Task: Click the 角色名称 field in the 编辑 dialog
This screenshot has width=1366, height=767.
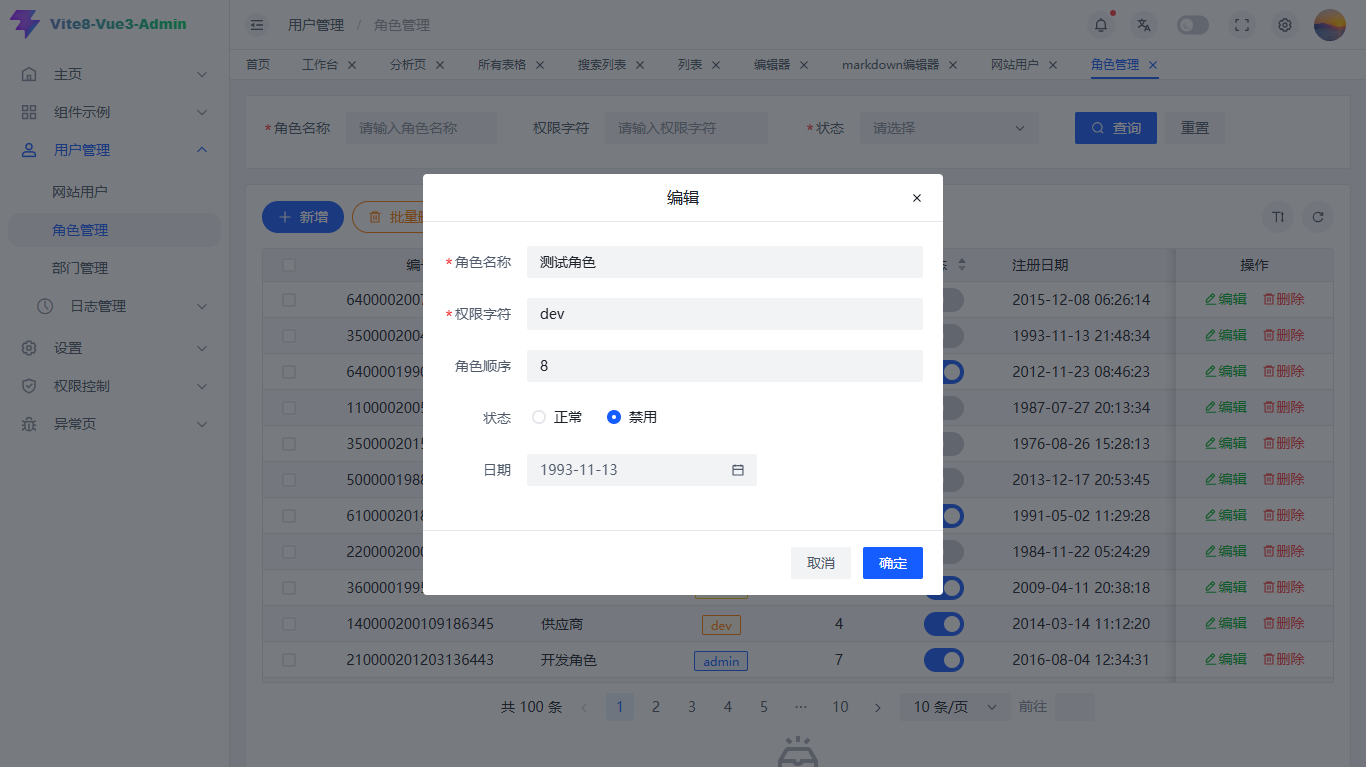Action: click(725, 262)
